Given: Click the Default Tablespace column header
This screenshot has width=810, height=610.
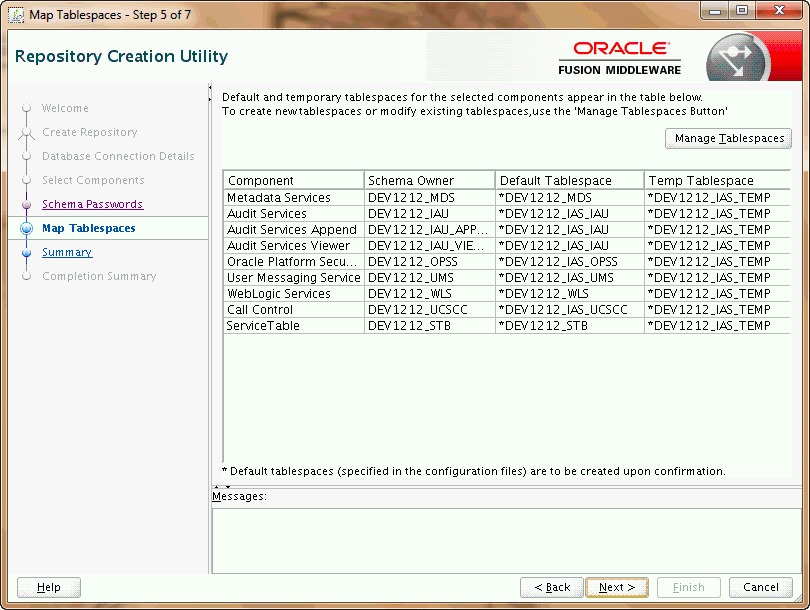Looking at the screenshot, I should point(570,180).
